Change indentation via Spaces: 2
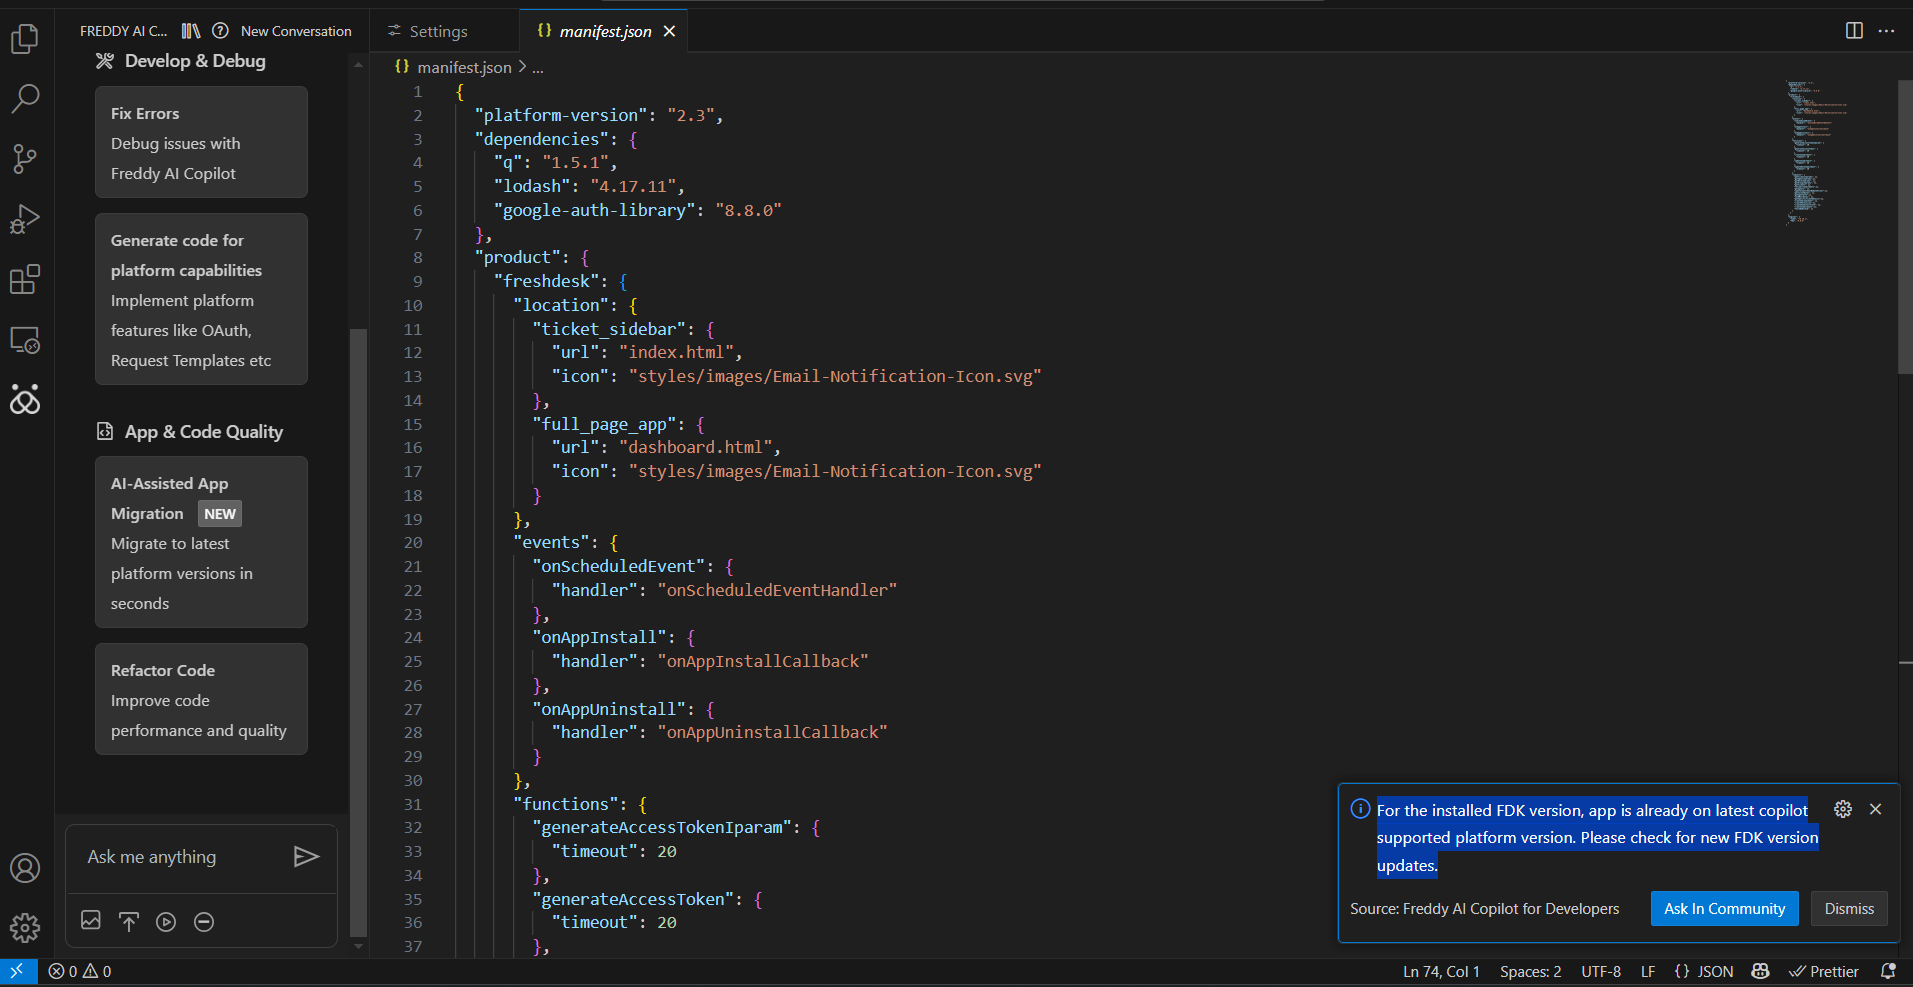1913x987 pixels. tap(1530, 971)
